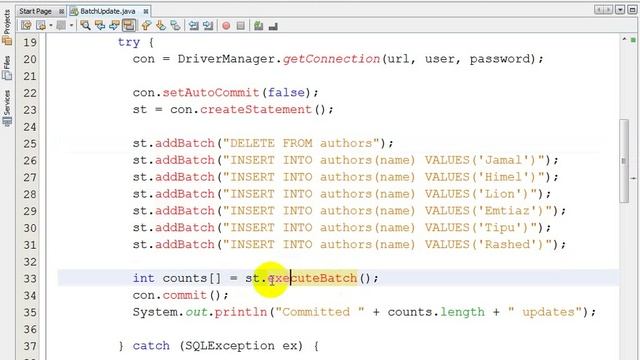
Task: Close the BatchUpdate.java tab
Action: [145, 11]
